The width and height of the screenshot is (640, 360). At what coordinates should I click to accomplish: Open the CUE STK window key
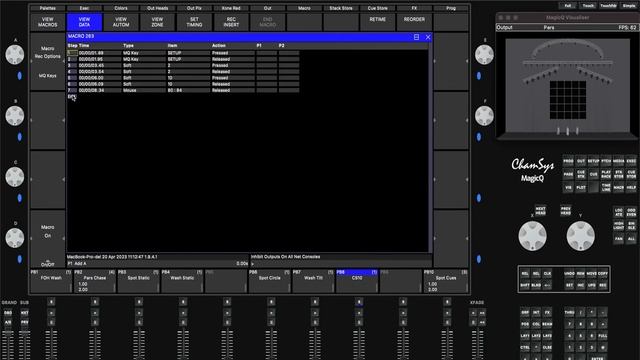581,174
